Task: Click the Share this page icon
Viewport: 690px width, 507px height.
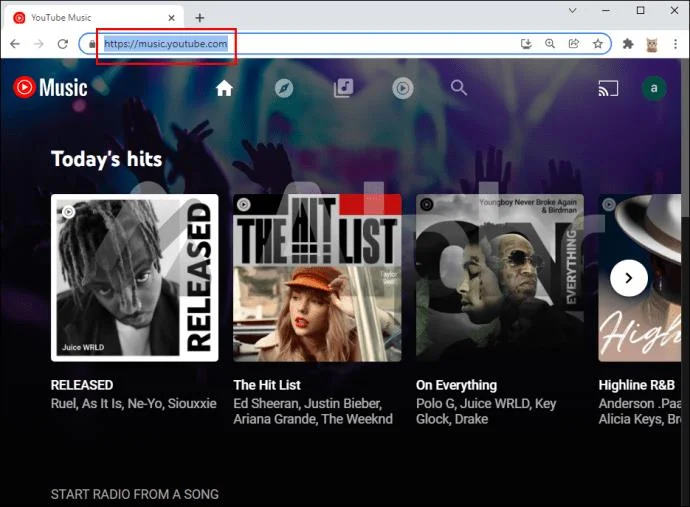Action: point(573,44)
